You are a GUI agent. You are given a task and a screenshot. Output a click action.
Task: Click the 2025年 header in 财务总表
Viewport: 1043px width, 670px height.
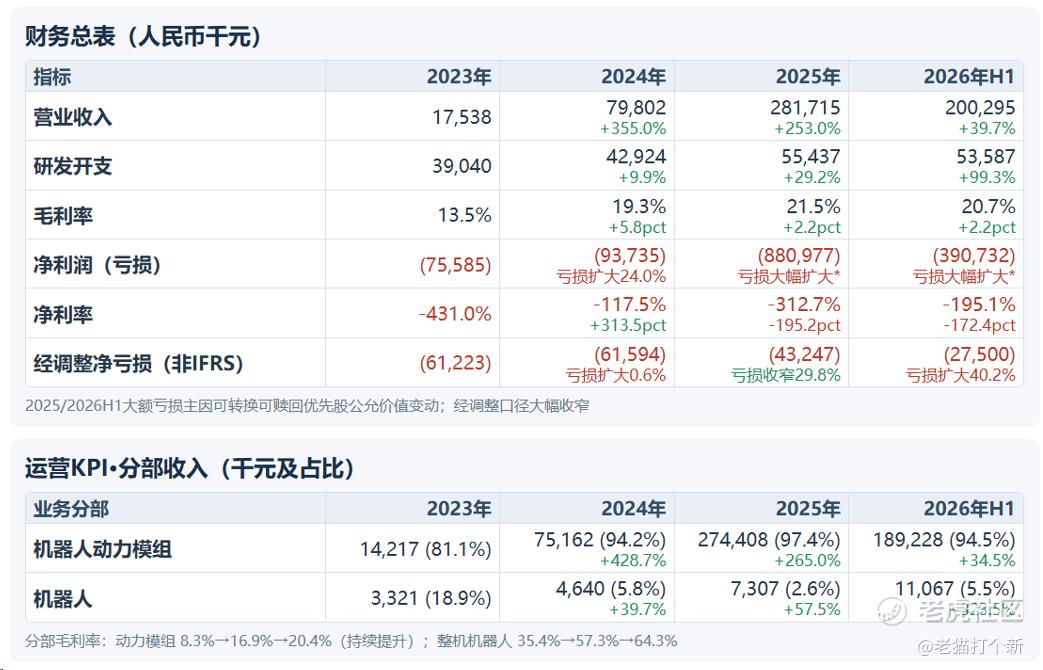click(808, 77)
